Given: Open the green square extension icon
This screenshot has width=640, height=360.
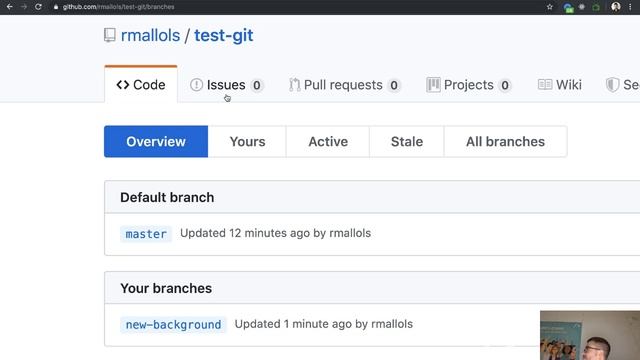Looking at the screenshot, I should [x=596, y=7].
